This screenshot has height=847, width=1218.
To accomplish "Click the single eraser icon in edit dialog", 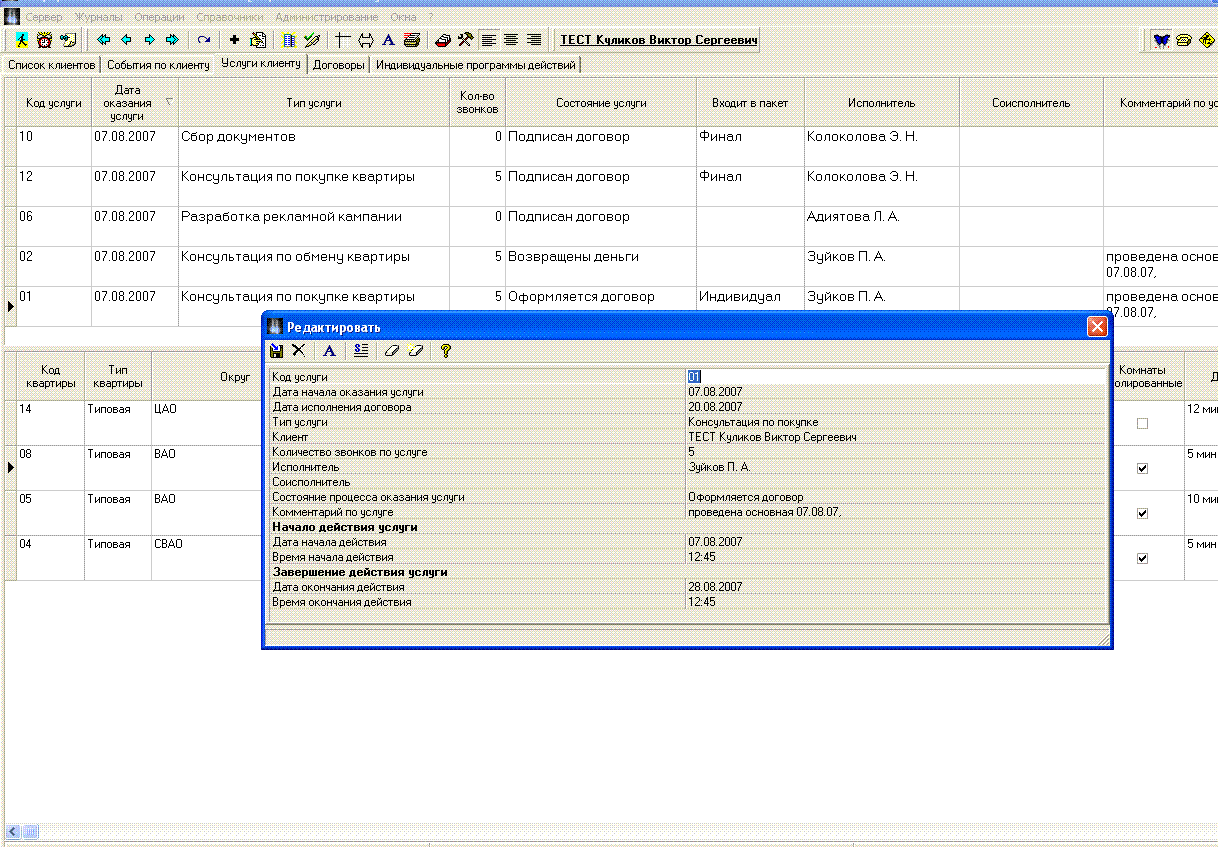I will point(392,350).
